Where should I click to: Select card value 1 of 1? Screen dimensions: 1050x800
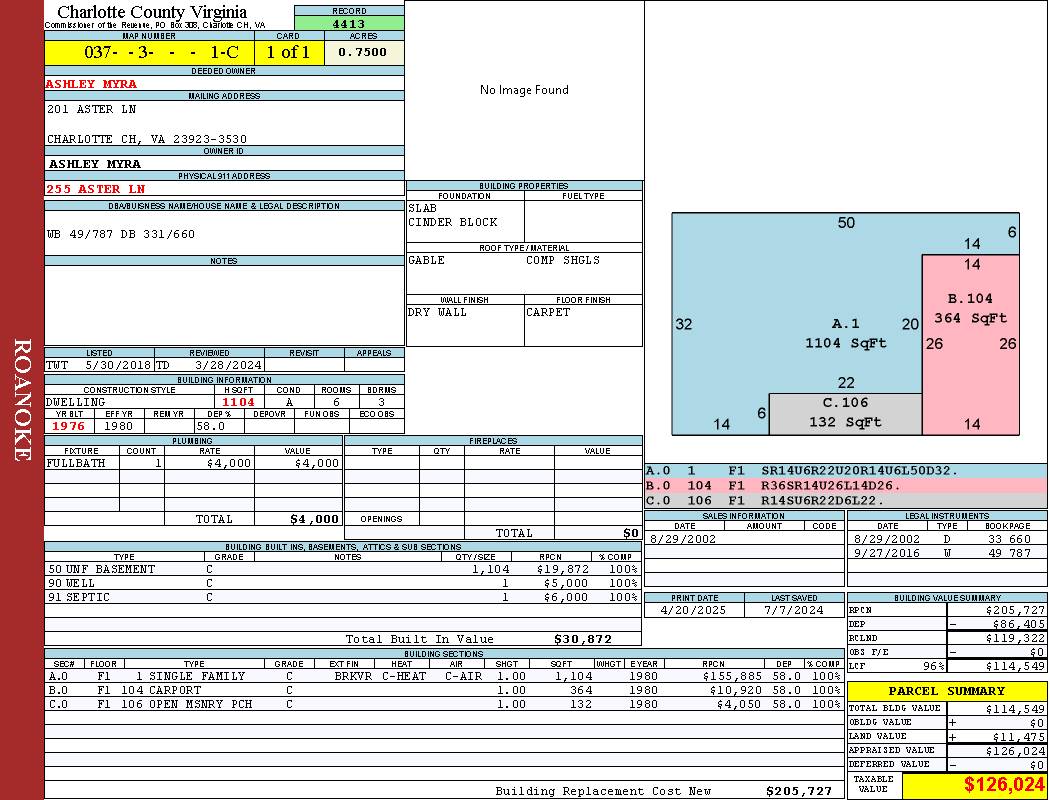(x=289, y=52)
